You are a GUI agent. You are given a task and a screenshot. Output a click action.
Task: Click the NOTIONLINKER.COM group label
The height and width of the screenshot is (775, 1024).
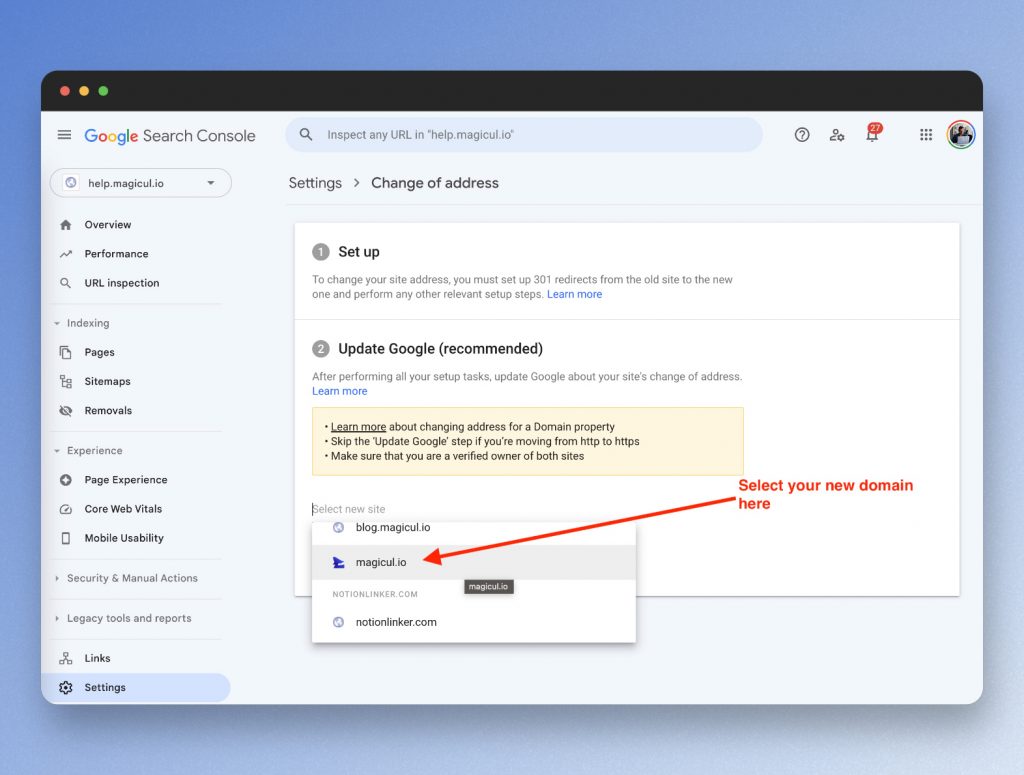(375, 594)
